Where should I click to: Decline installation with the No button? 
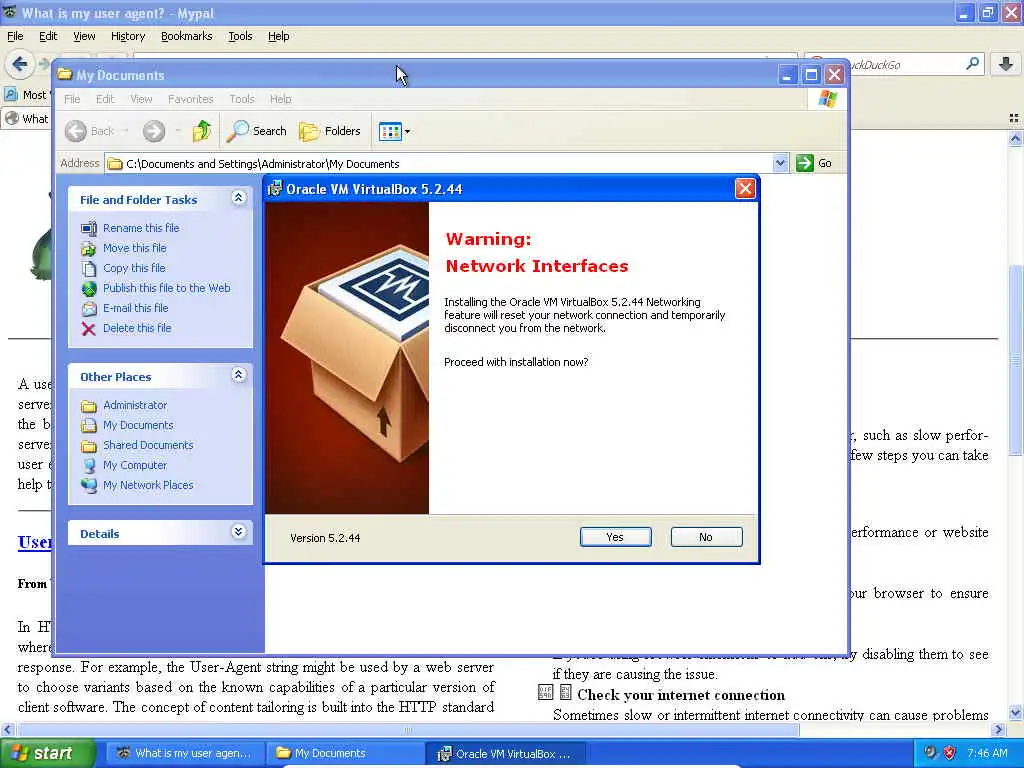pos(706,537)
